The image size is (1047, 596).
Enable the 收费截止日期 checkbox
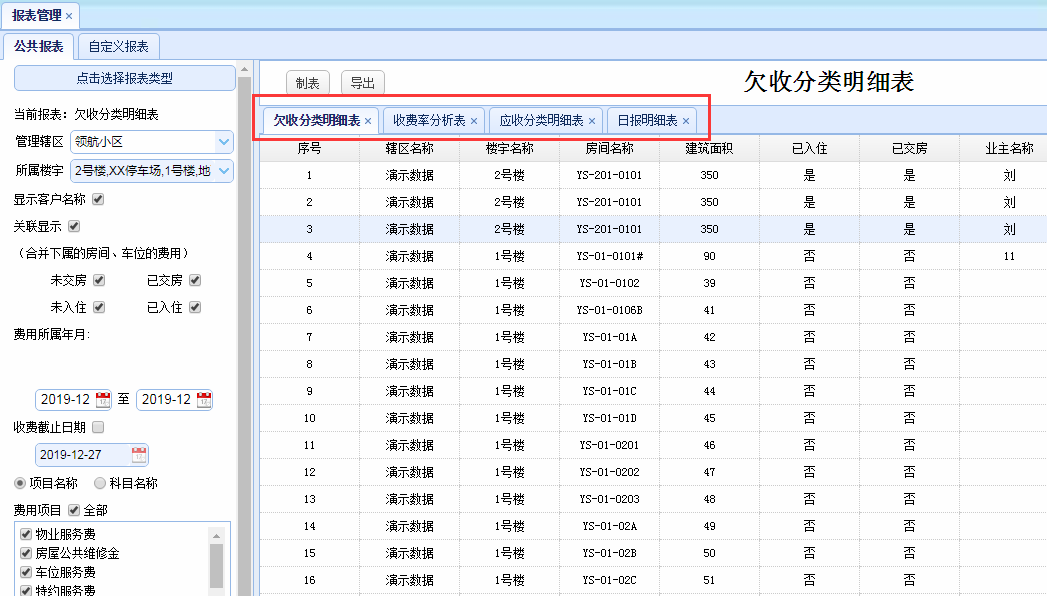[x=98, y=428]
